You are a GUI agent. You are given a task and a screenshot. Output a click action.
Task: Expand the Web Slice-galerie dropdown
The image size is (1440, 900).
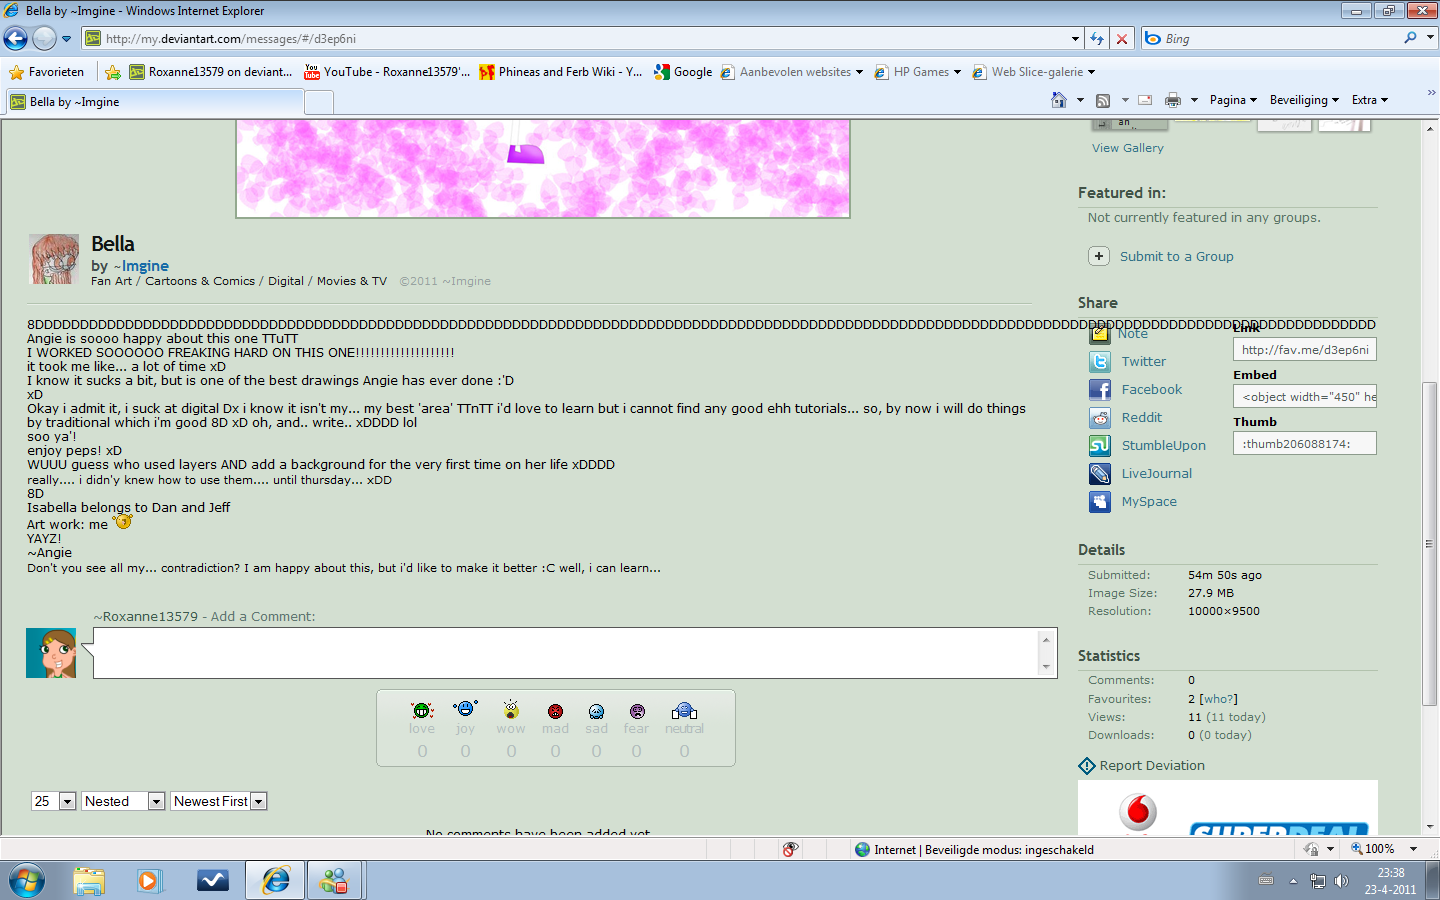[1091, 72]
